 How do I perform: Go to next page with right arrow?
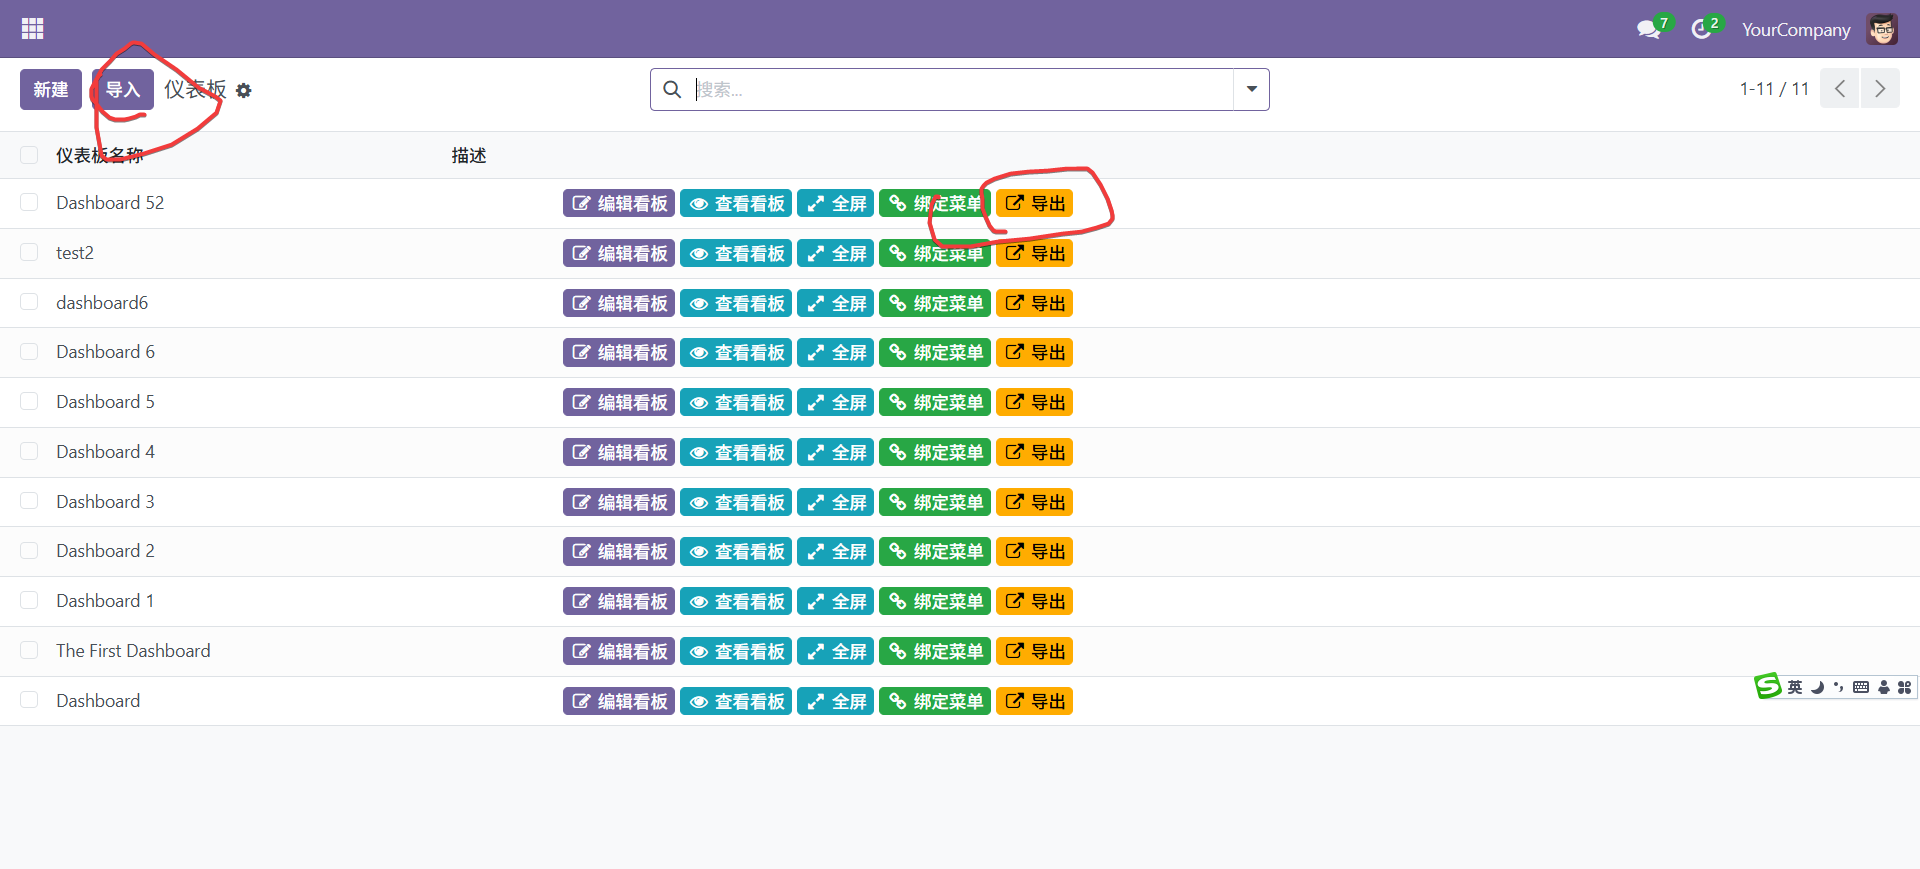[1879, 89]
